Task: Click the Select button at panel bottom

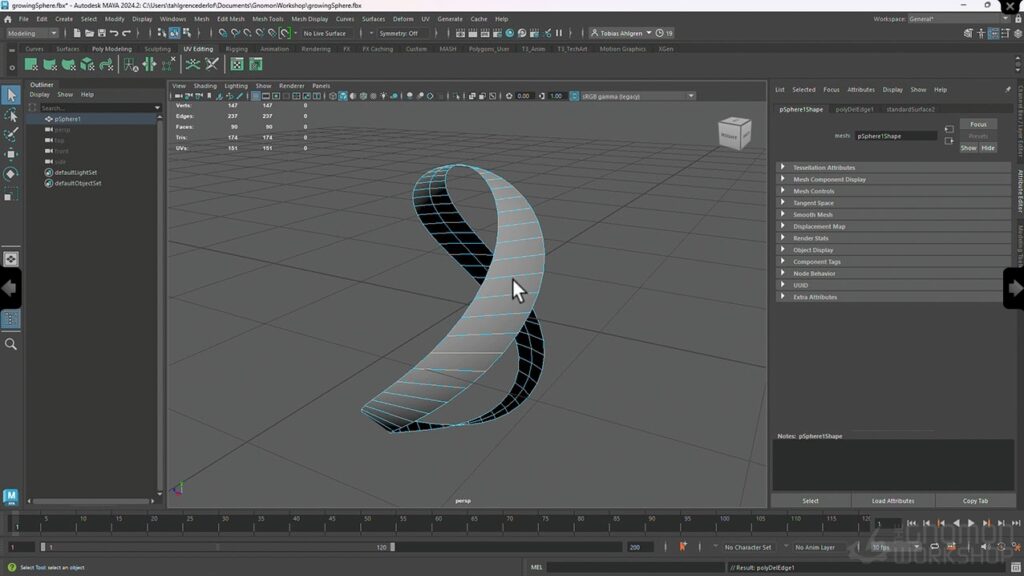Action: tap(810, 501)
